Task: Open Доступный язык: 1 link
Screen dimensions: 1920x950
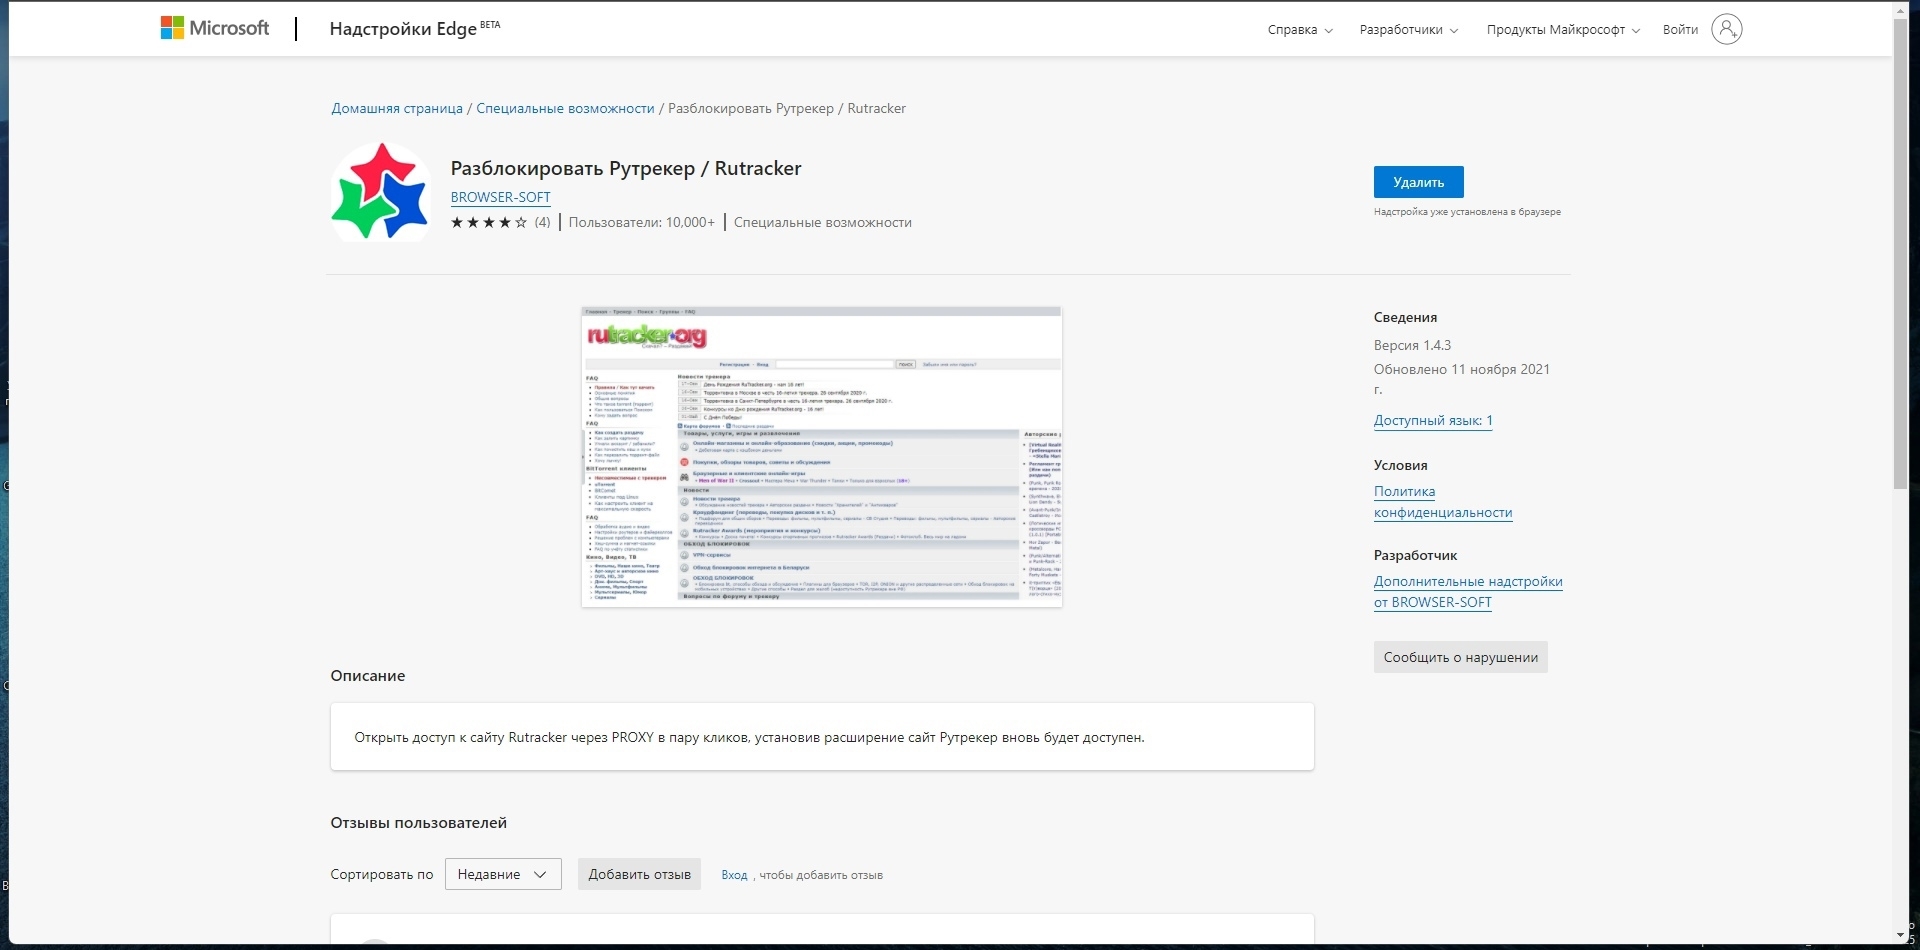Action: pyautogui.click(x=1433, y=420)
